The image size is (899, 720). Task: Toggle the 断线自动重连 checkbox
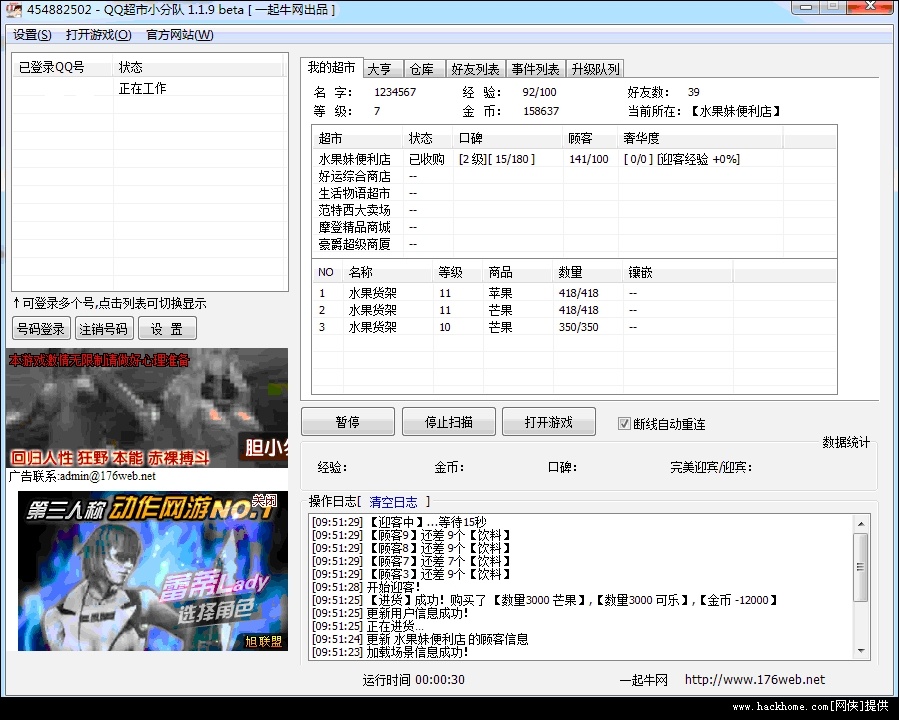coord(624,424)
